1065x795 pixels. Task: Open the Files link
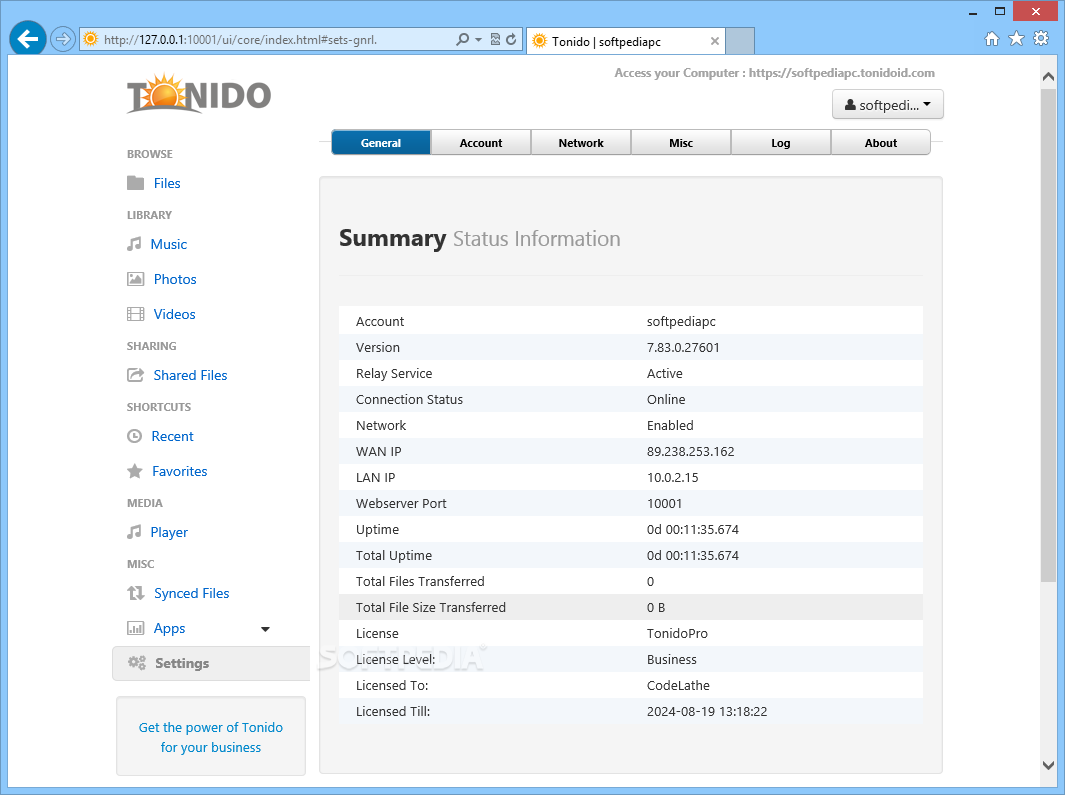pyautogui.click(x=167, y=183)
